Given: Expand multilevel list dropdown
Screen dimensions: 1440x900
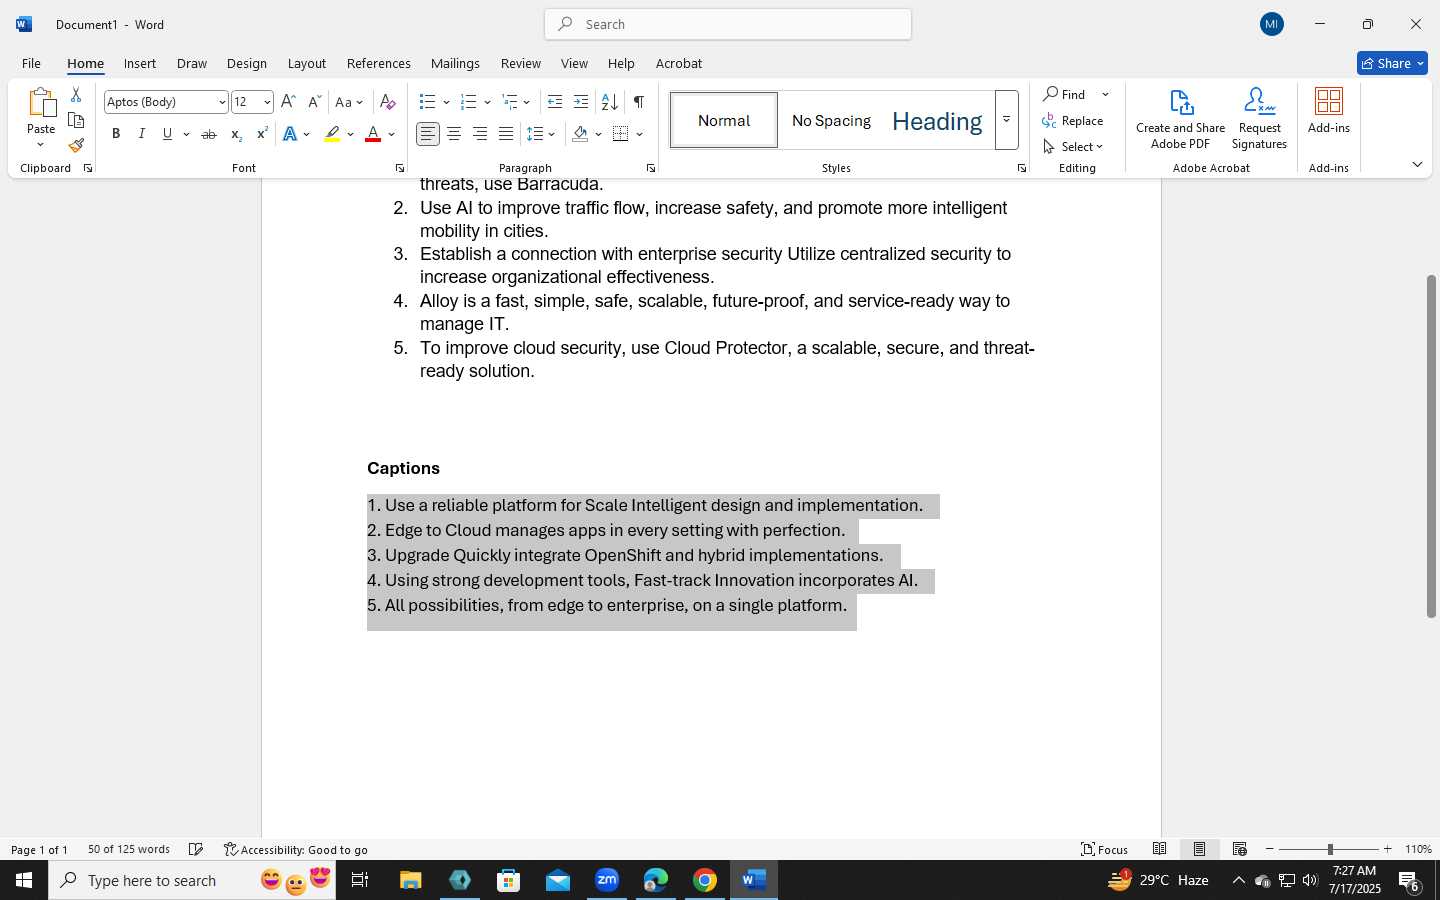Looking at the screenshot, I should (527, 102).
